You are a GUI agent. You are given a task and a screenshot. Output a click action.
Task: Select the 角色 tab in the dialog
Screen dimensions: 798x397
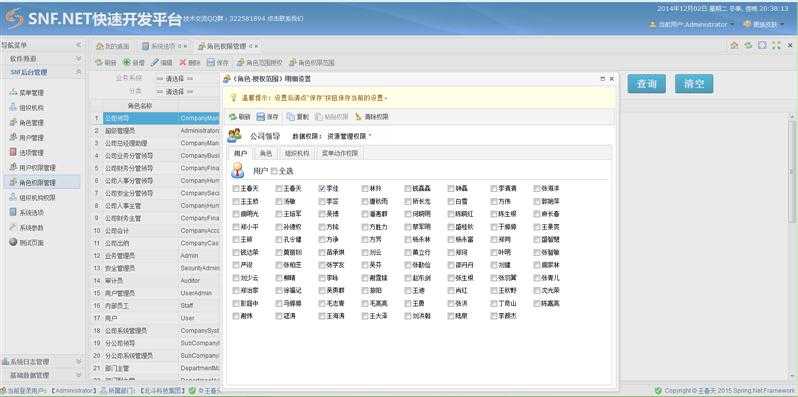[x=266, y=153]
